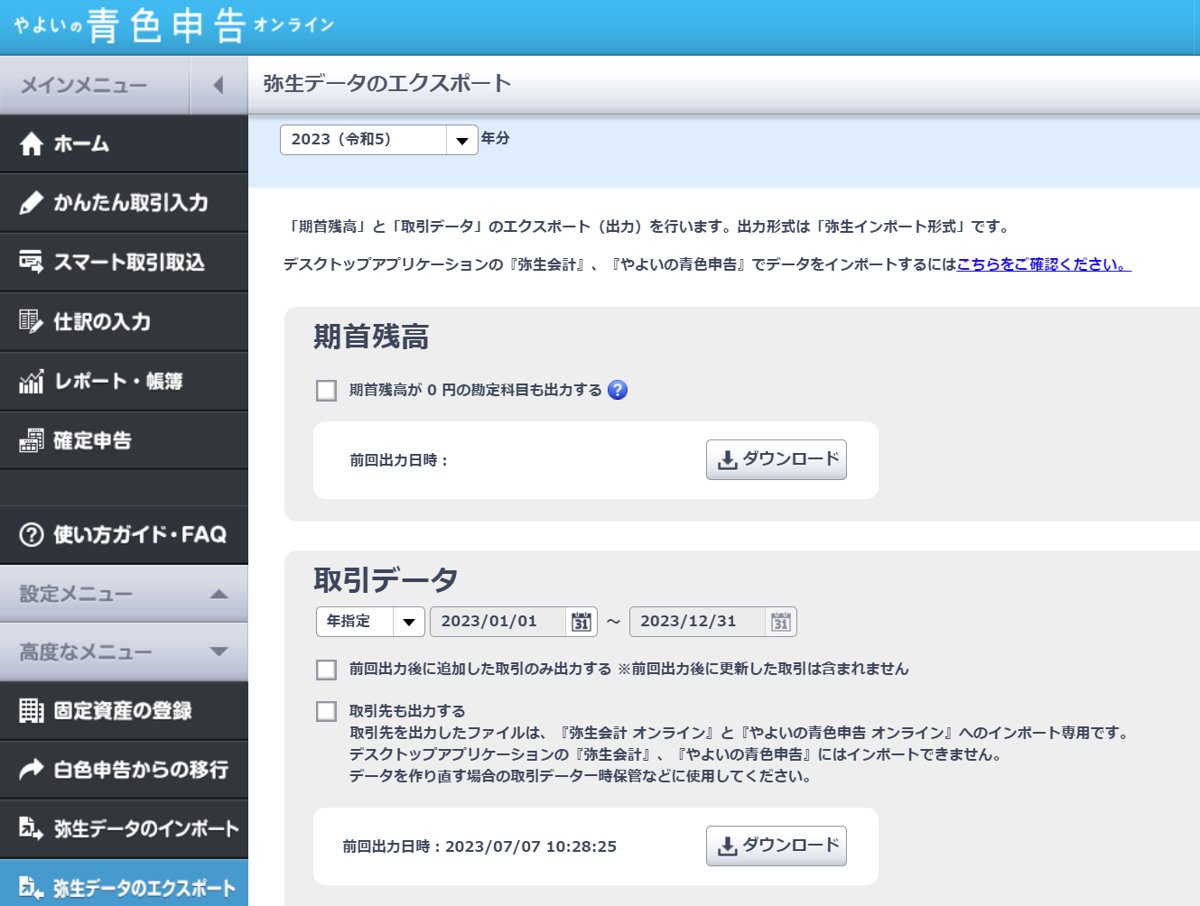Open the calendar picker for end date 2023/12/31
Image resolution: width=1200 pixels, height=906 pixels.
click(781, 622)
